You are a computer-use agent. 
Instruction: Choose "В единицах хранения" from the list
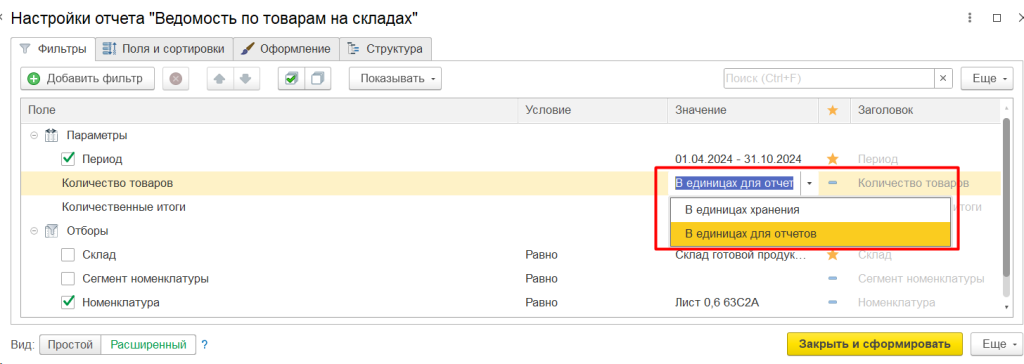[810, 210]
